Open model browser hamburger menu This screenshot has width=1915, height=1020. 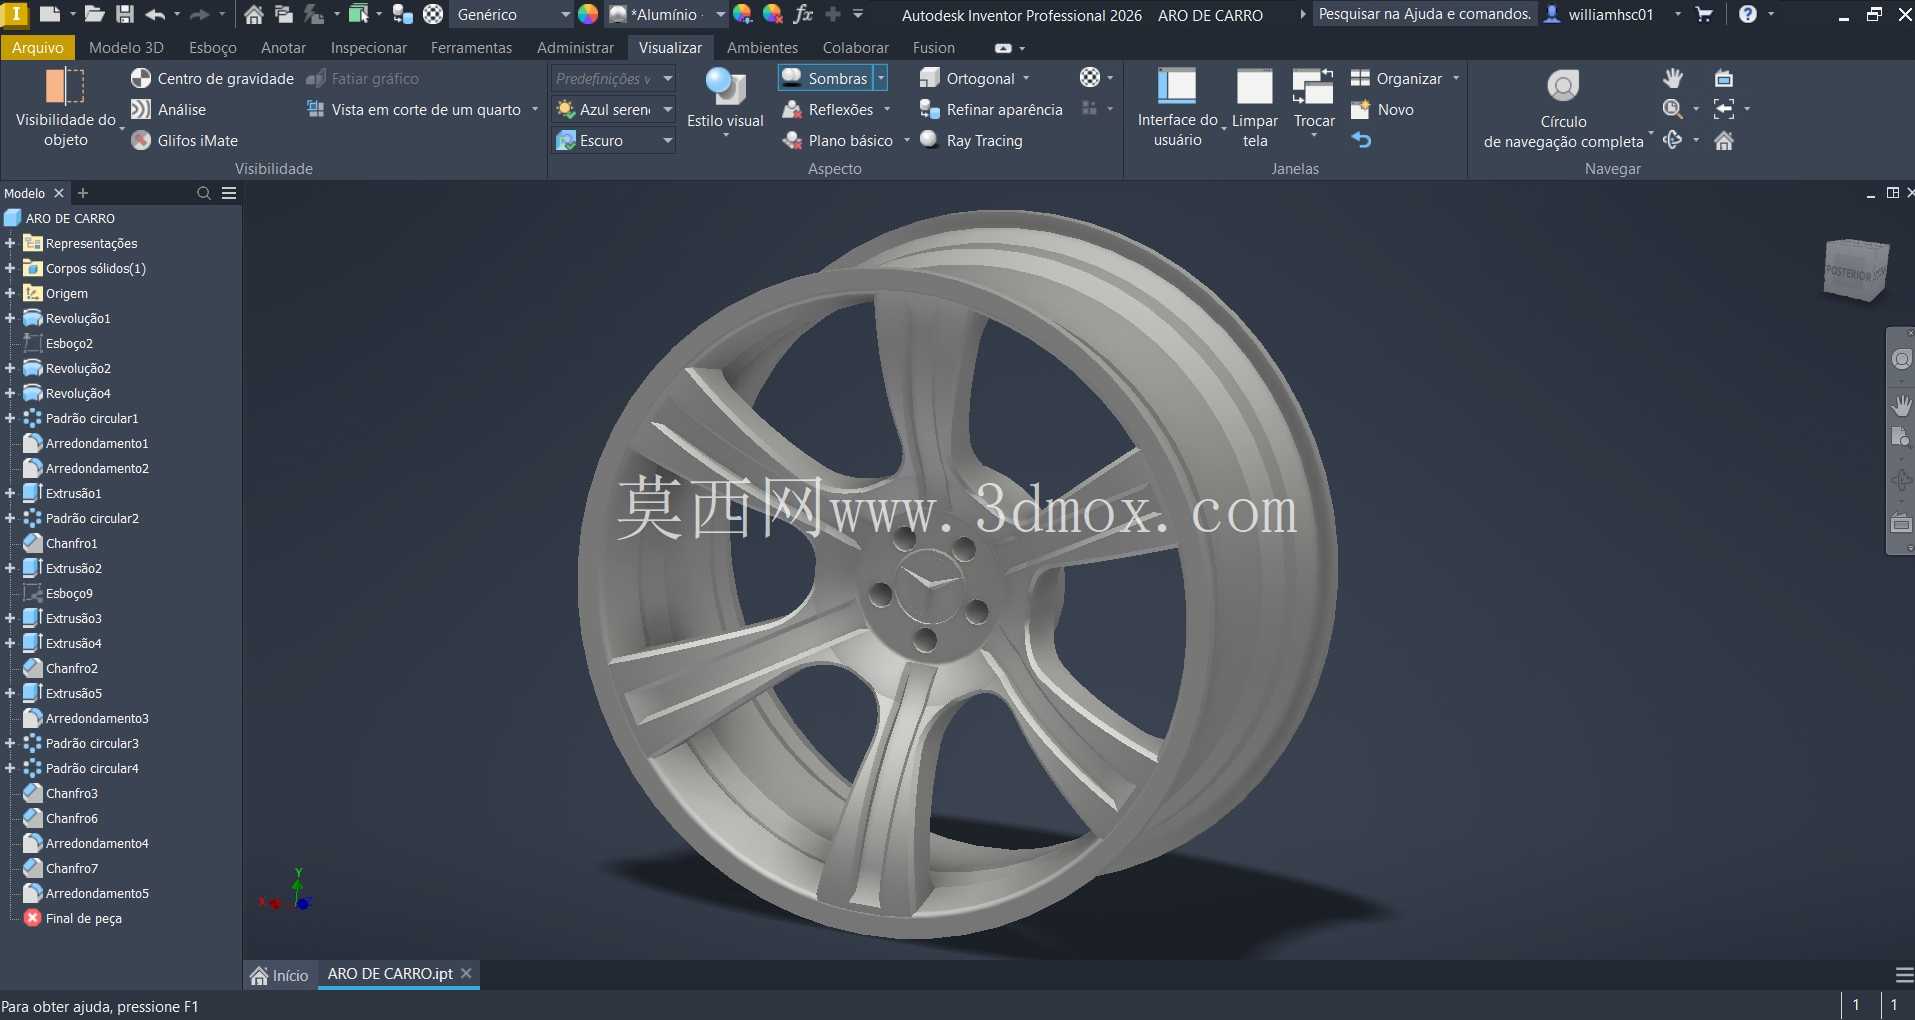point(229,193)
